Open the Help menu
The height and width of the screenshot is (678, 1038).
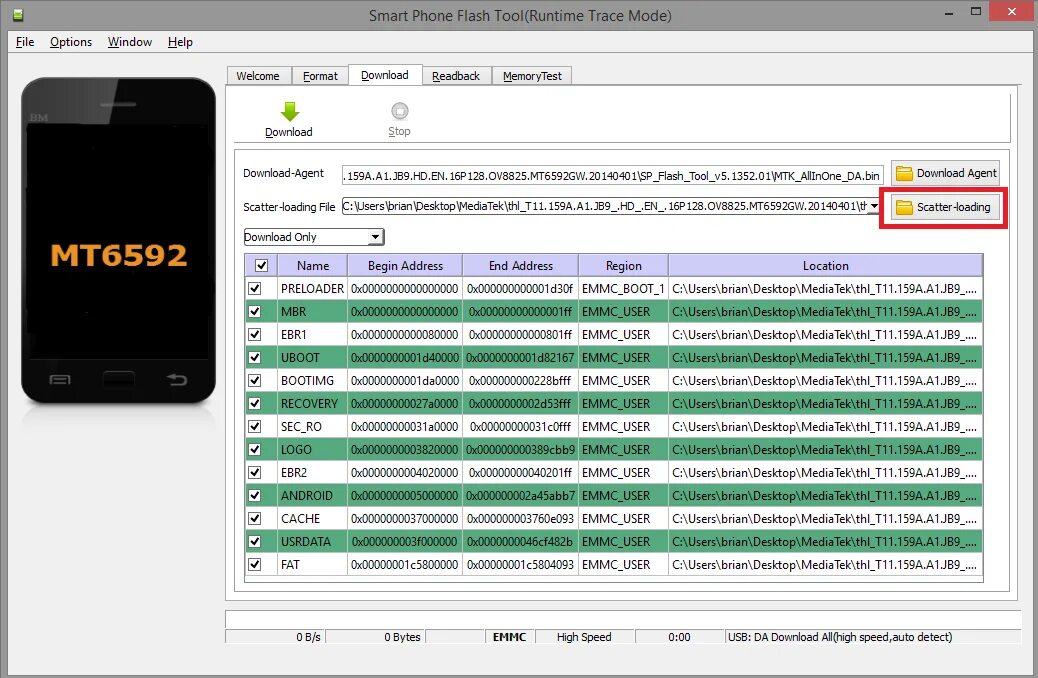pos(180,42)
